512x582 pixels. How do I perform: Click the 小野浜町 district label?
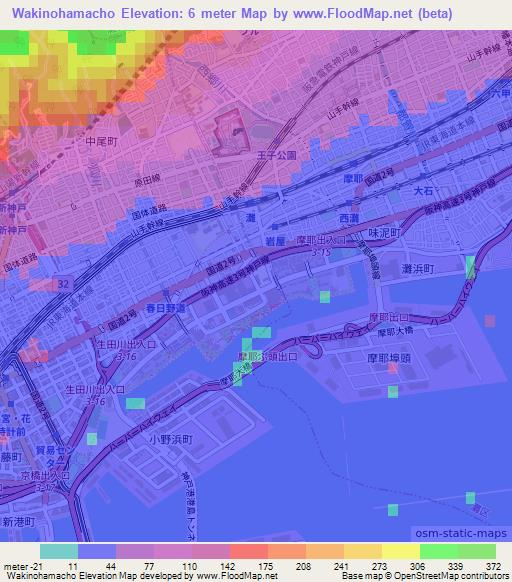(x=171, y=440)
